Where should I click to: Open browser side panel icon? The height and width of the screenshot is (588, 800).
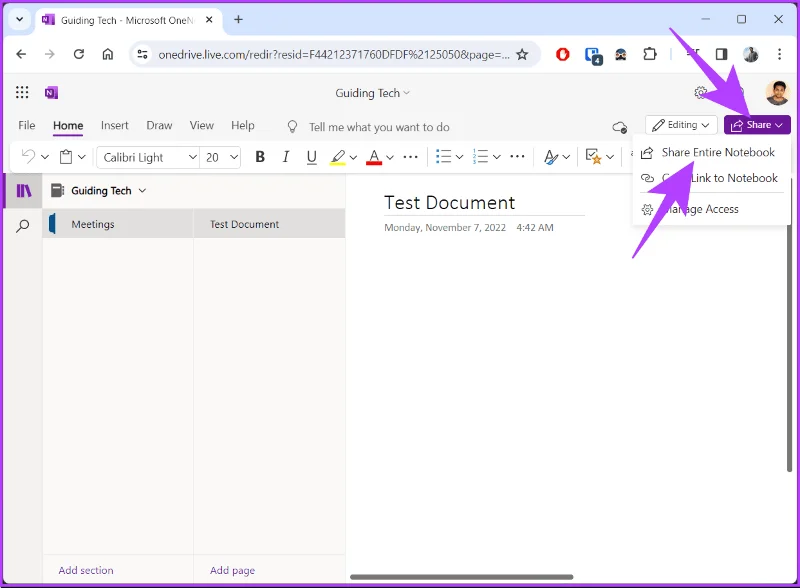721,54
